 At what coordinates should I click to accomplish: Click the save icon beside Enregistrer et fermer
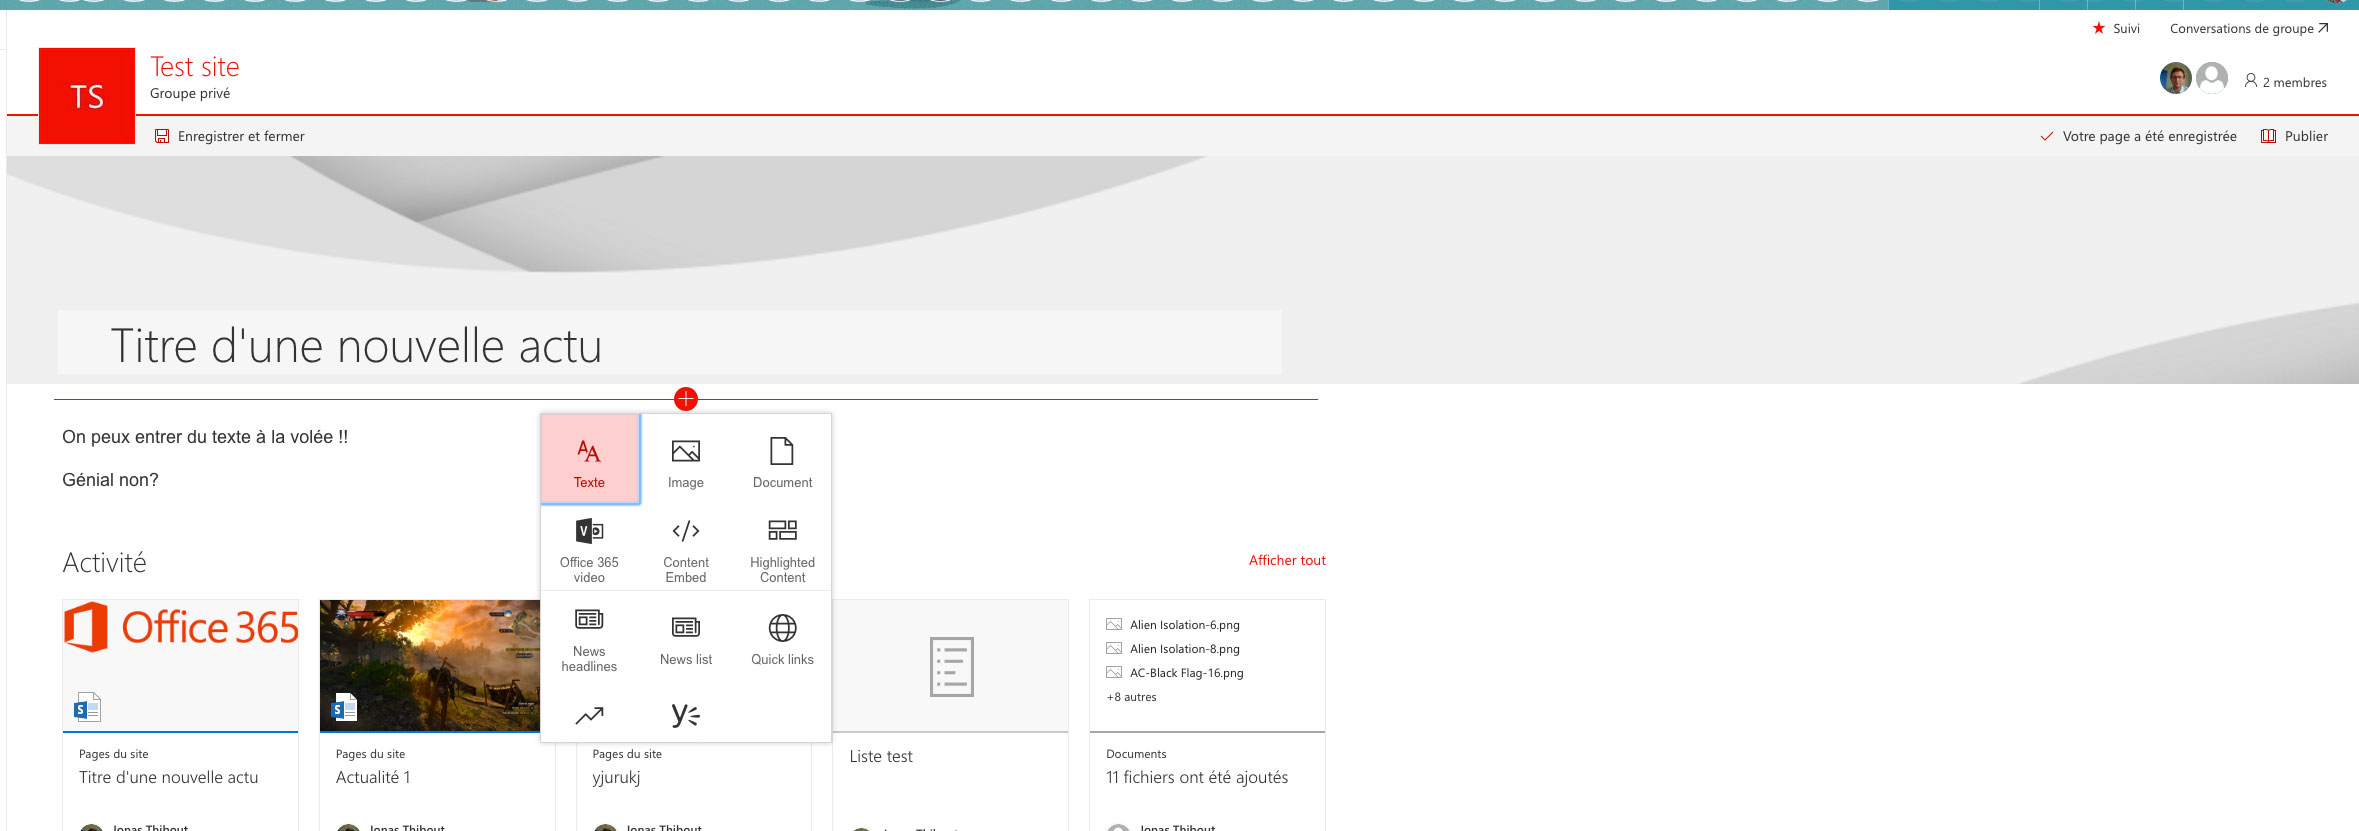point(162,136)
